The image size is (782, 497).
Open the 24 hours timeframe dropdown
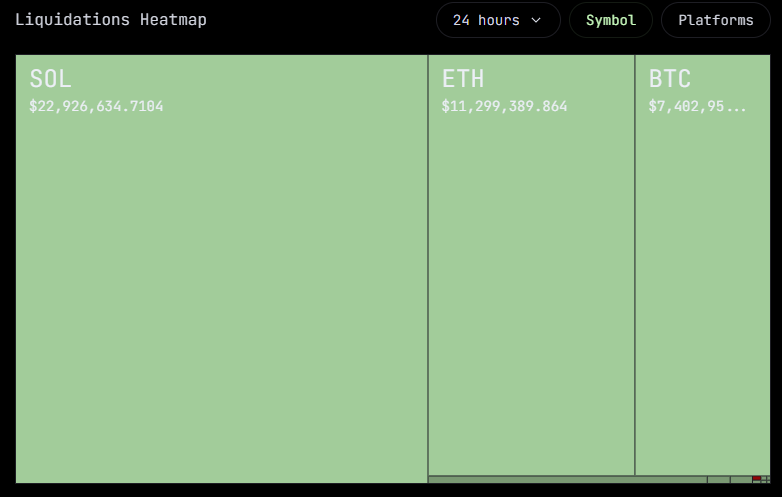(x=498, y=20)
